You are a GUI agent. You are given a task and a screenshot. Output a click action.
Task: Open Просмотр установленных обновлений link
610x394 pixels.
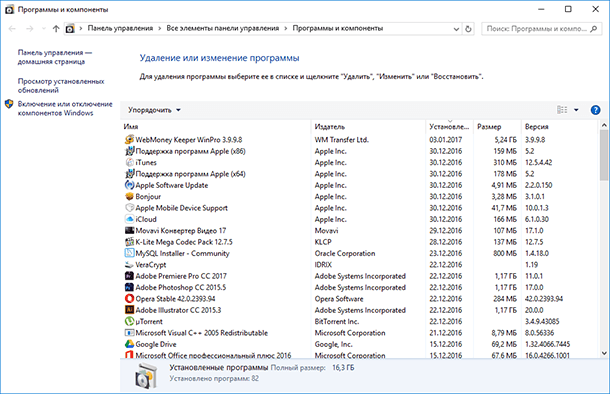[x=61, y=86]
